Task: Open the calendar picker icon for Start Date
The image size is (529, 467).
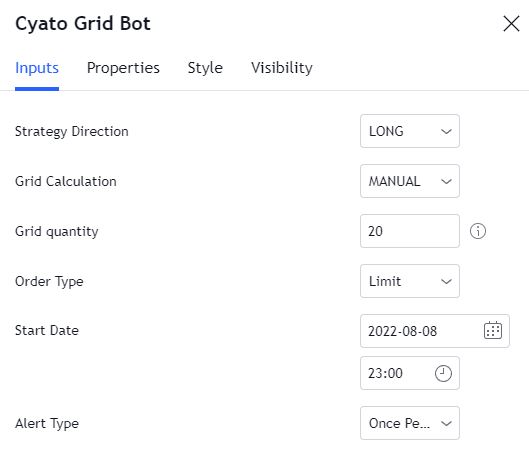Action: point(493,330)
